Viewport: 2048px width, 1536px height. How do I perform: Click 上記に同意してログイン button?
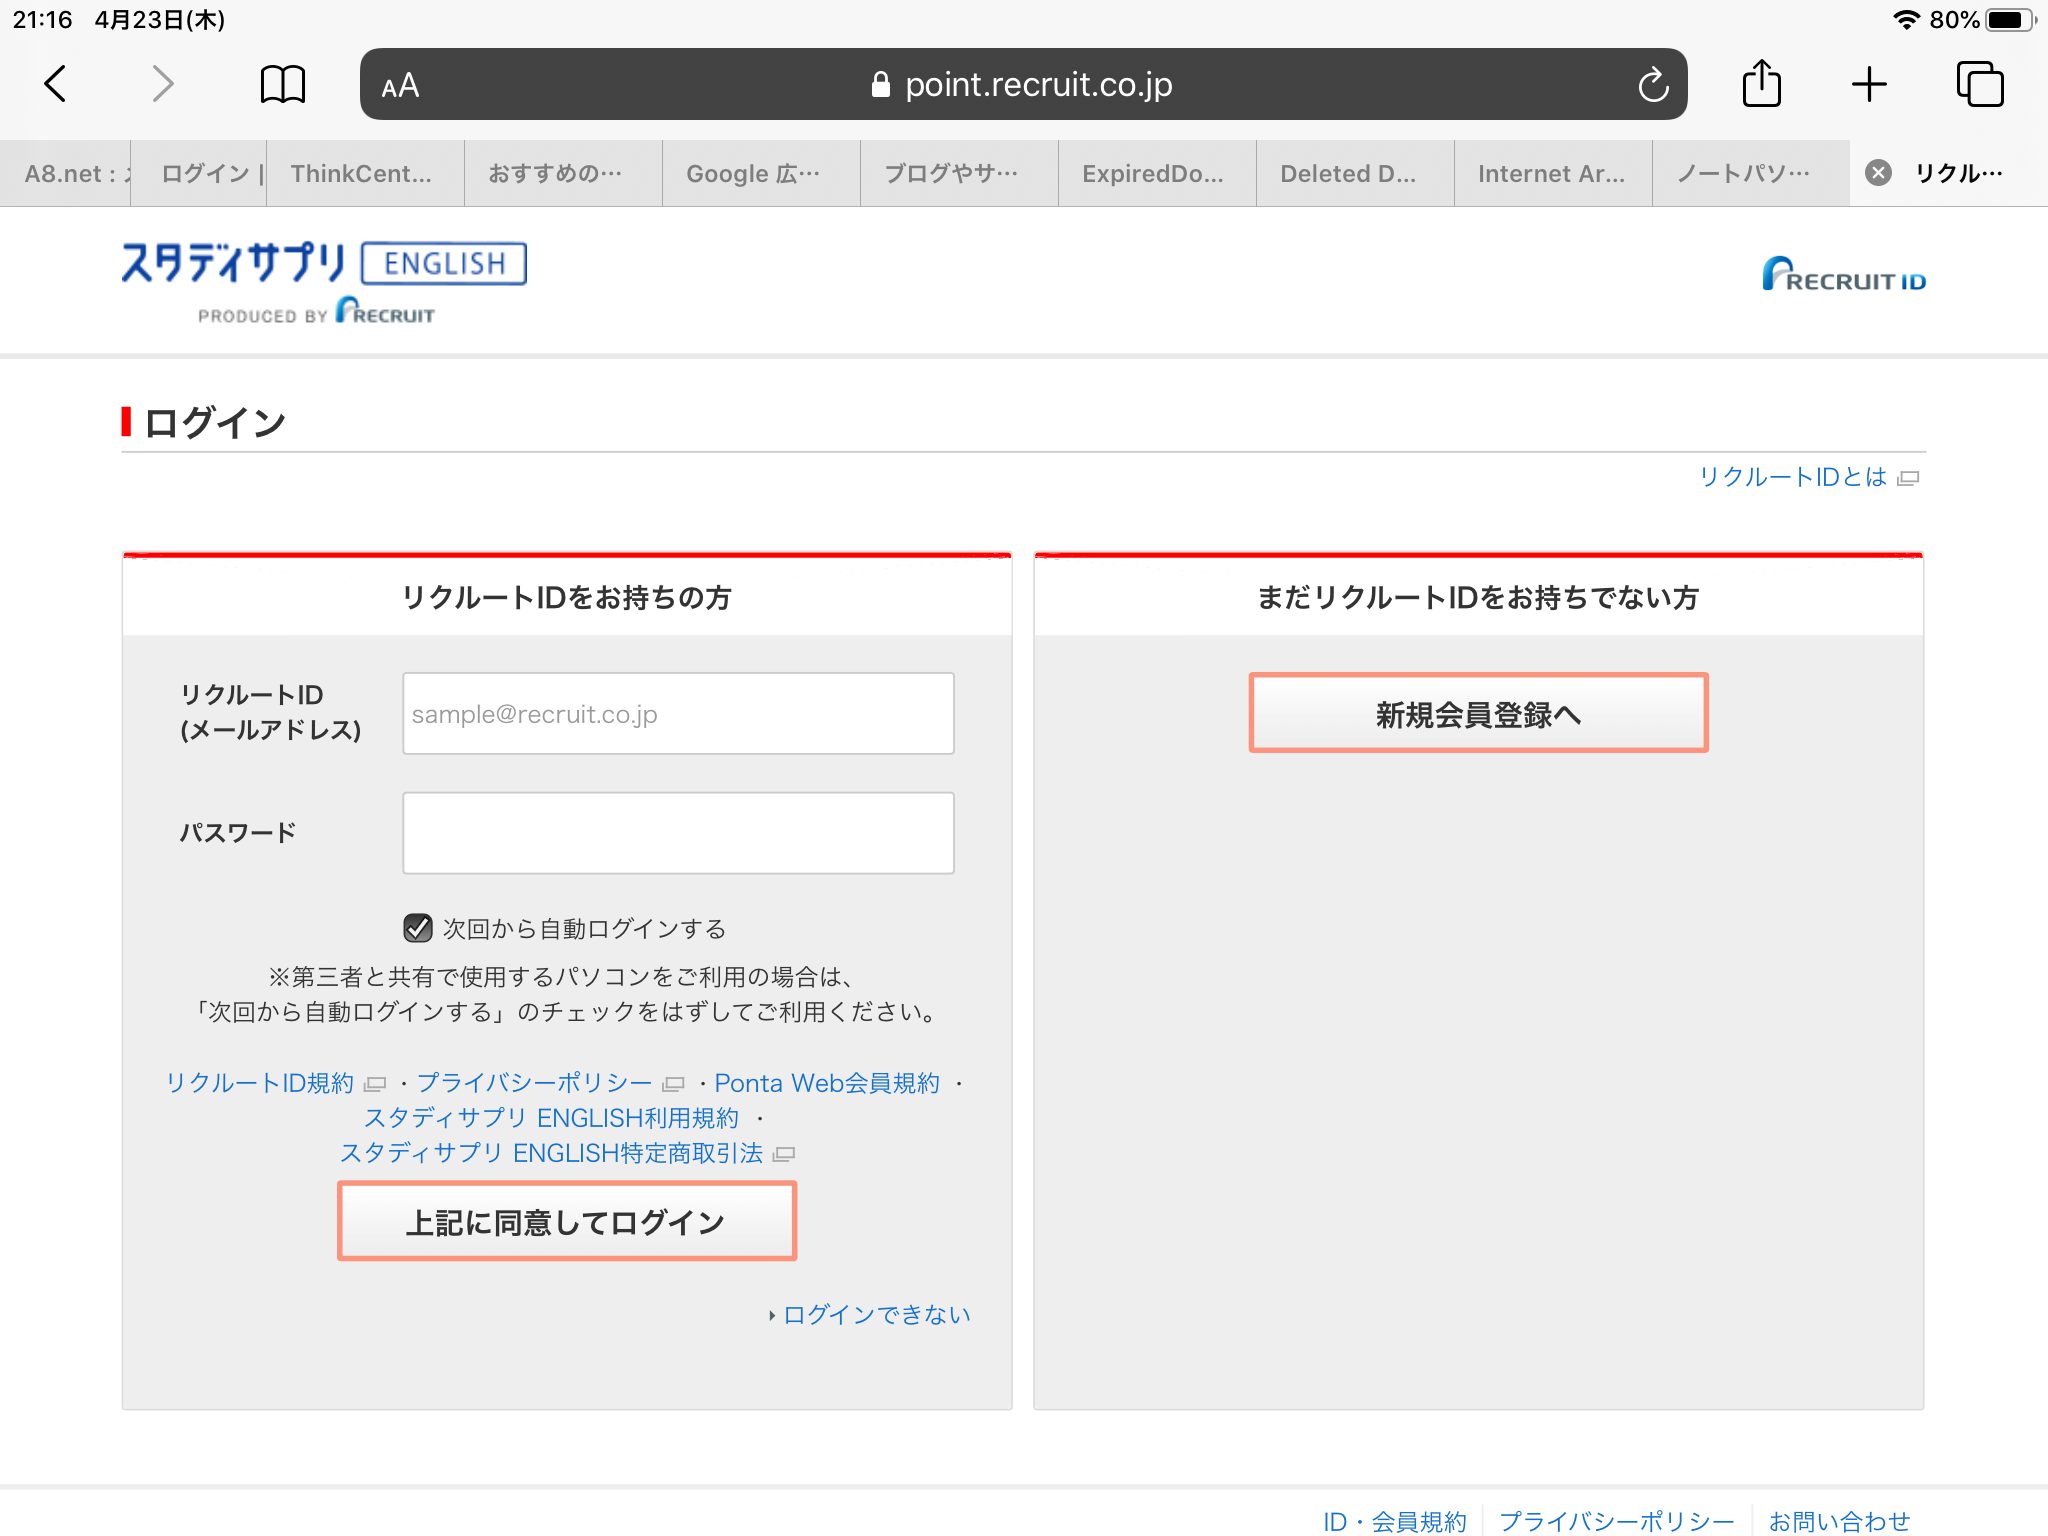pos(567,1221)
